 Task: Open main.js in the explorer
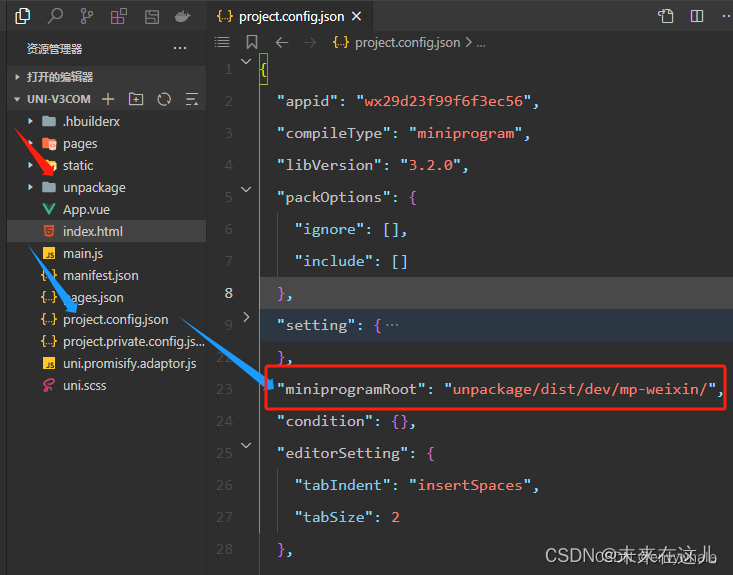(83, 253)
